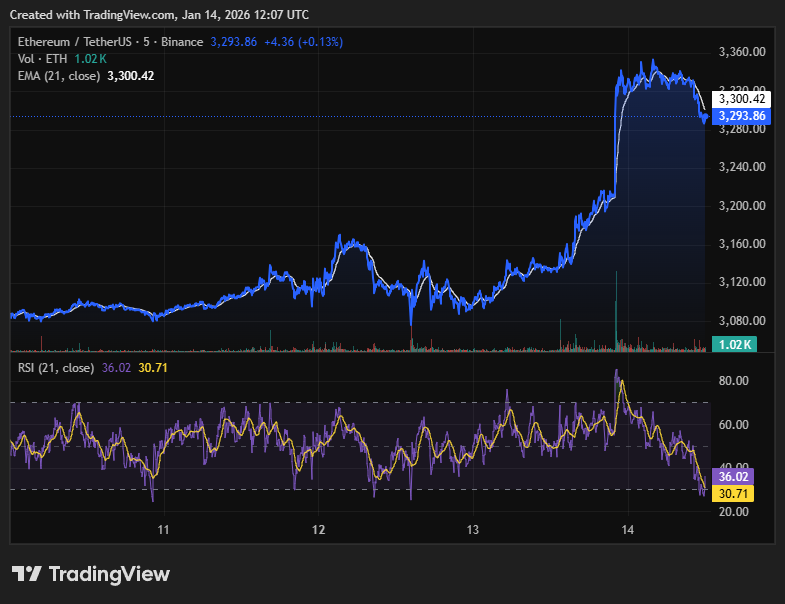Click the 80.00 level on RSI axis
Image resolution: width=785 pixels, height=604 pixels.
pos(733,381)
